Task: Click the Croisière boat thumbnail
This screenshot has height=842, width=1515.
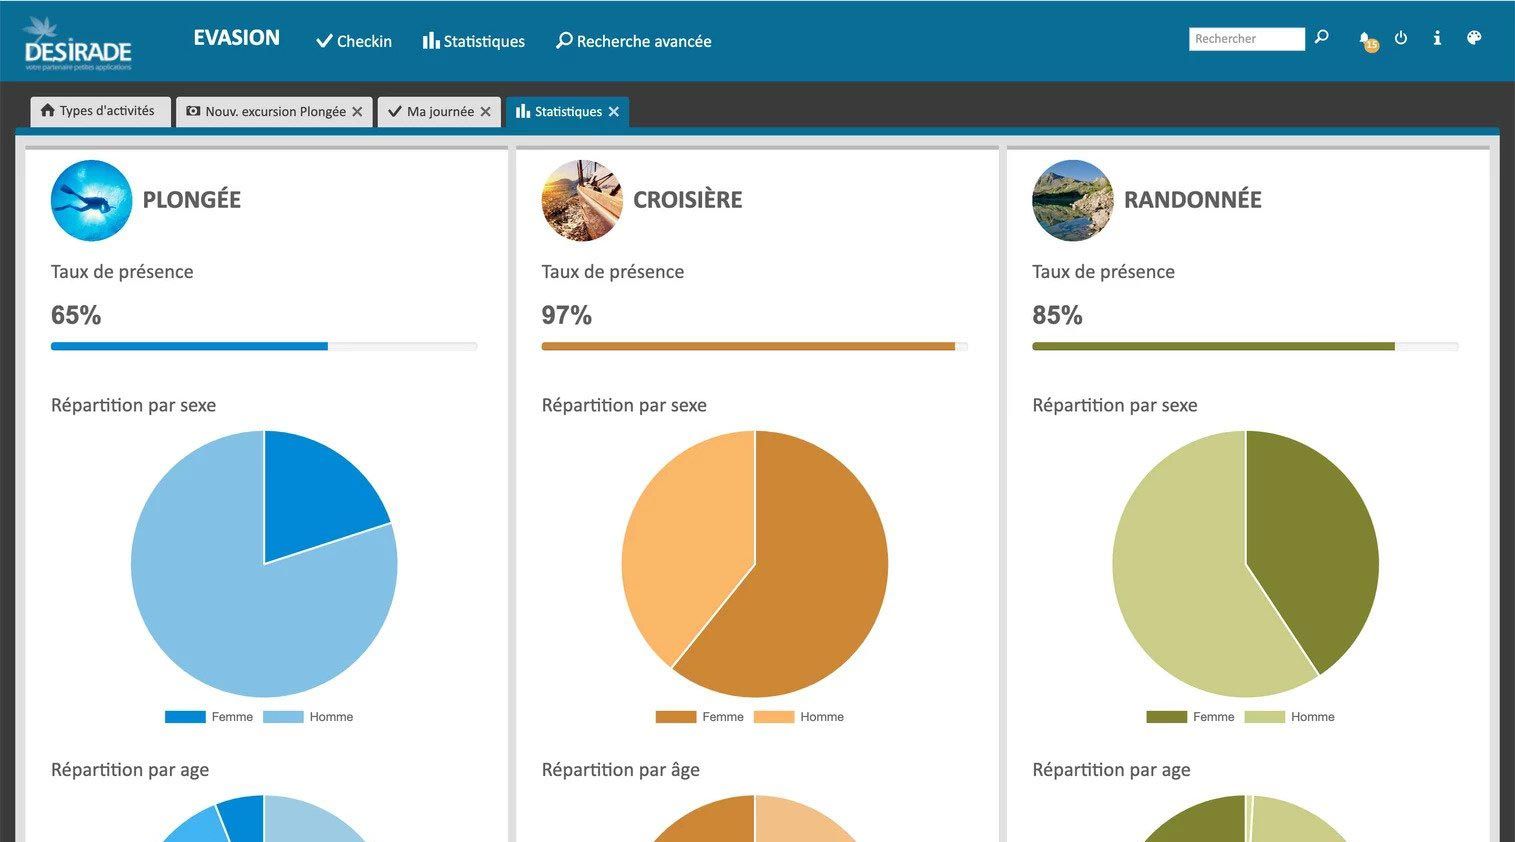Action: (582, 200)
